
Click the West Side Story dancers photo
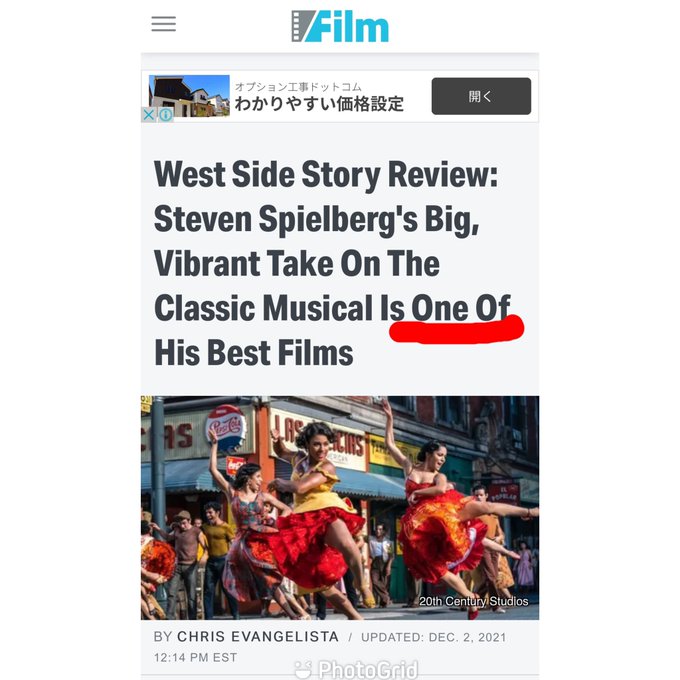click(340, 507)
